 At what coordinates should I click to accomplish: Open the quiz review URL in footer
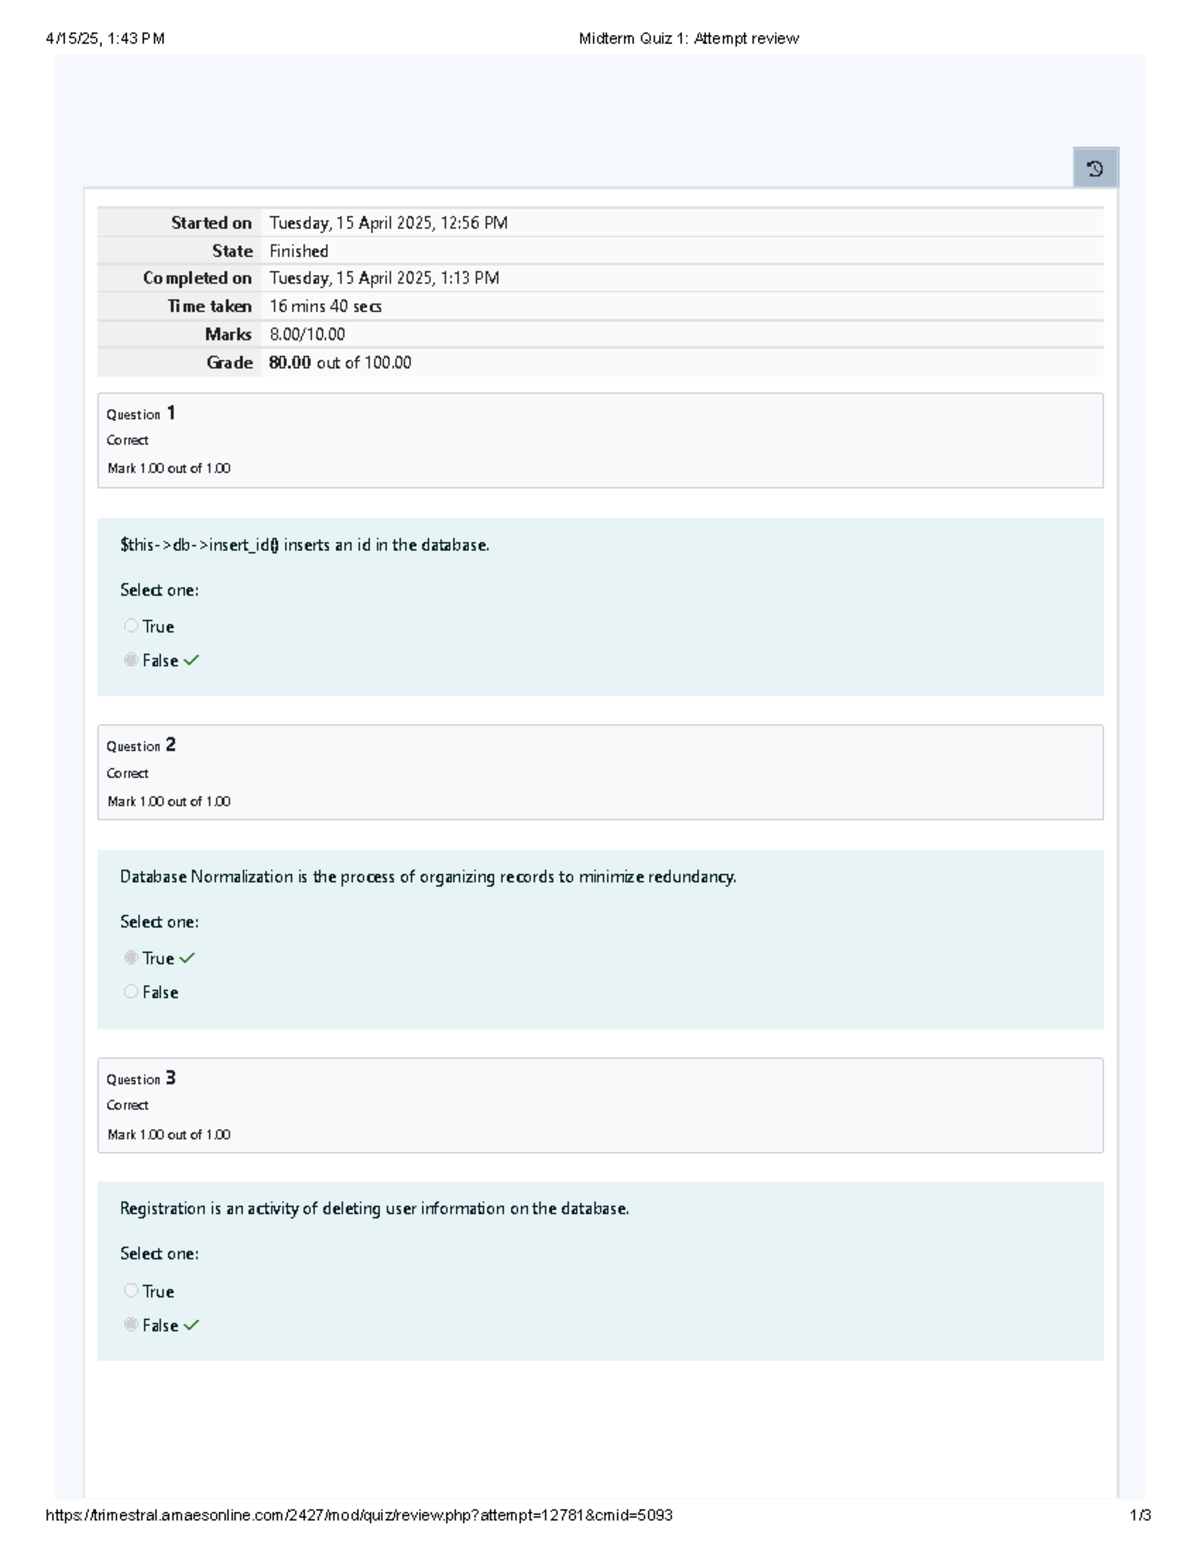pyautogui.click(x=359, y=1515)
